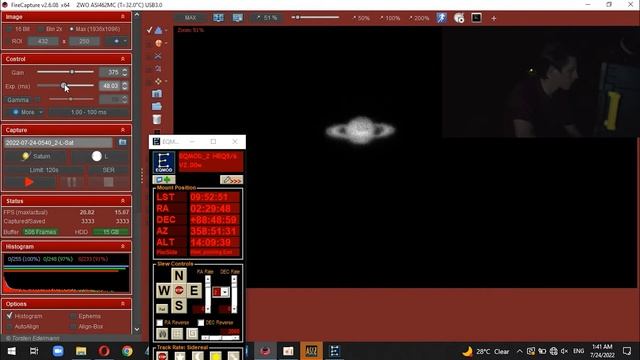Viewport: 640px width, 360px height.
Task: Open the capture folder icon beside filename
Action: [122, 142]
